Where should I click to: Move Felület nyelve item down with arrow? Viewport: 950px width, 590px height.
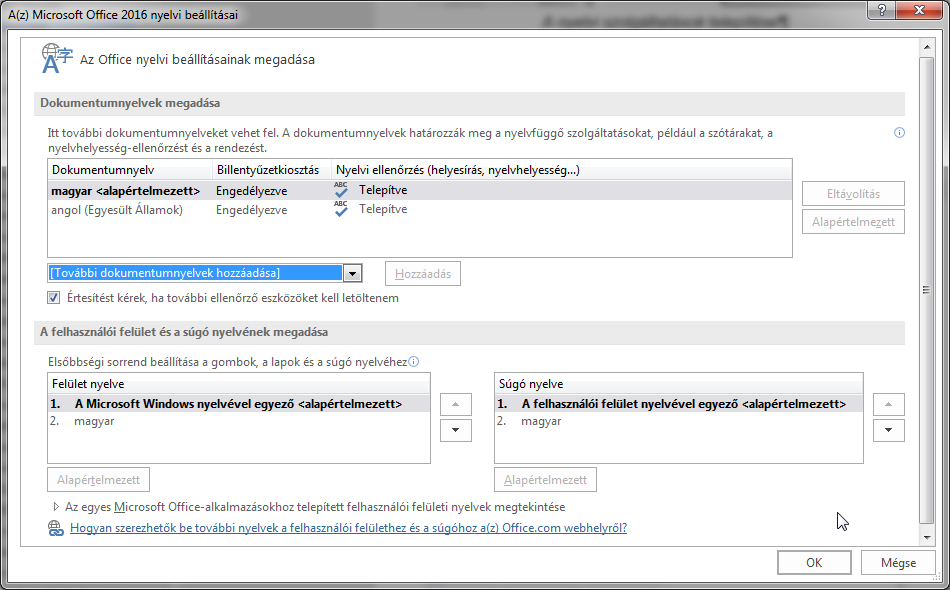pyautogui.click(x=456, y=430)
